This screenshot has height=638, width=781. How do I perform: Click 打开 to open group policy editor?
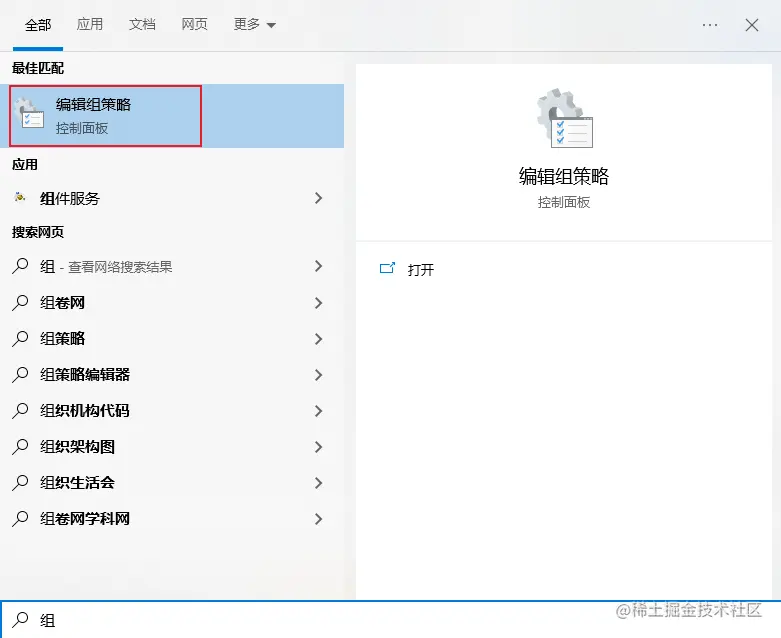(421, 269)
